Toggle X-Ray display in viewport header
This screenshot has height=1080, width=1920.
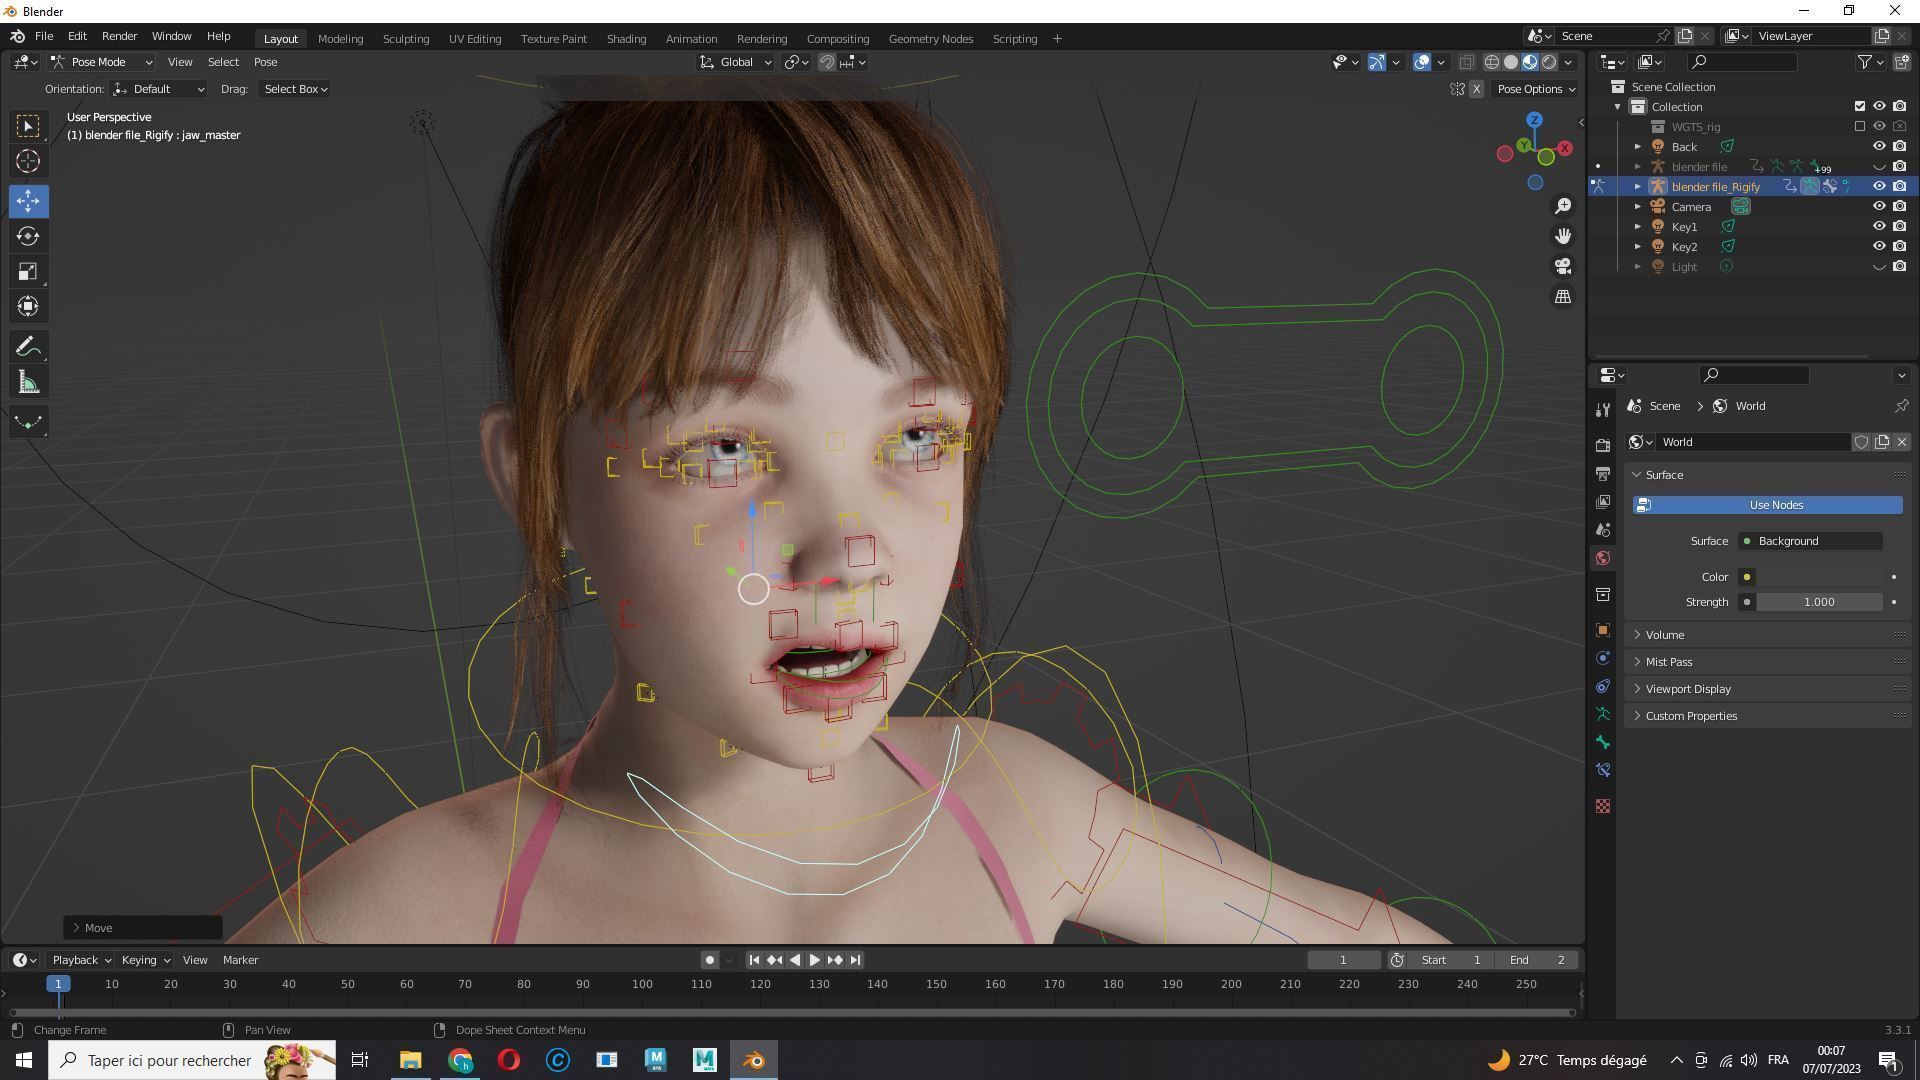tap(1466, 62)
